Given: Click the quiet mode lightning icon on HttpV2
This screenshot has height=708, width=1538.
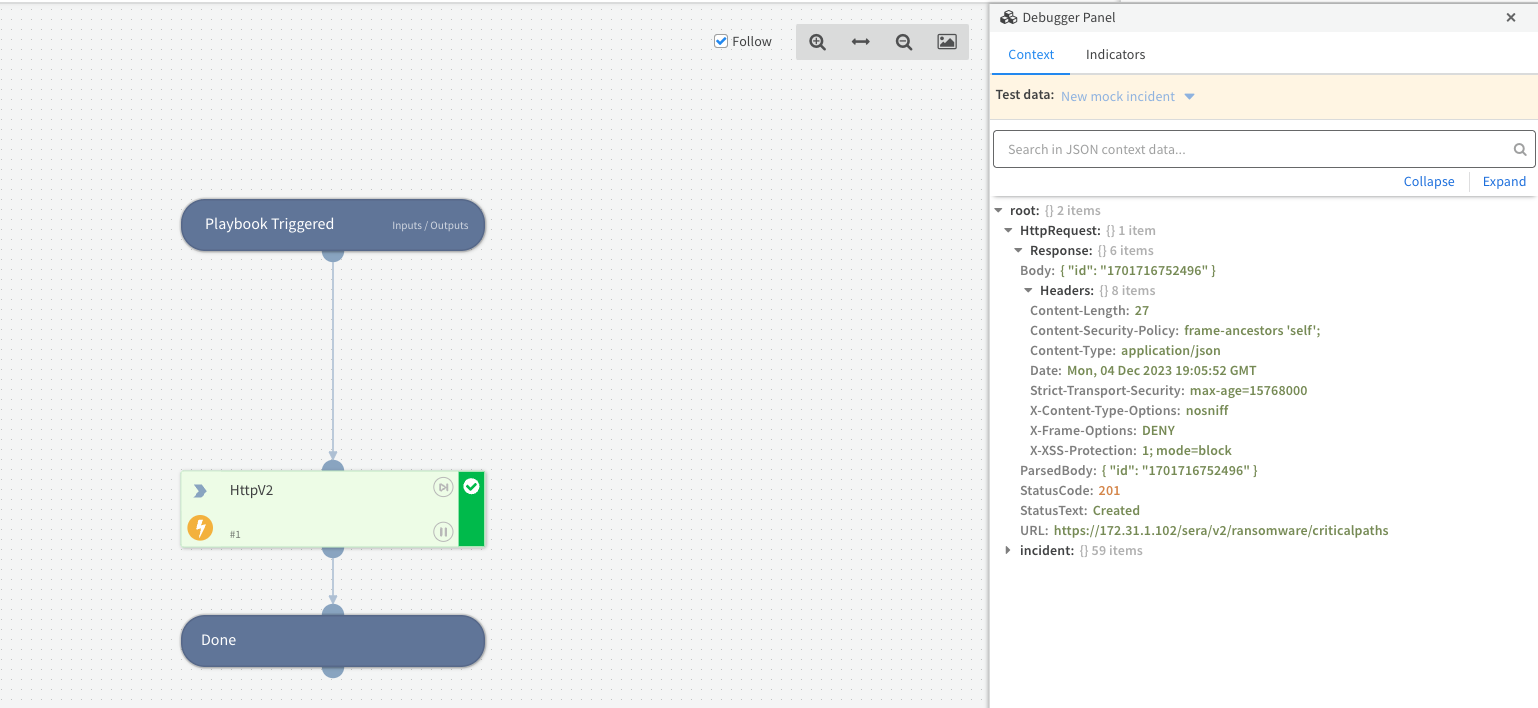Looking at the screenshot, I should (200, 527).
